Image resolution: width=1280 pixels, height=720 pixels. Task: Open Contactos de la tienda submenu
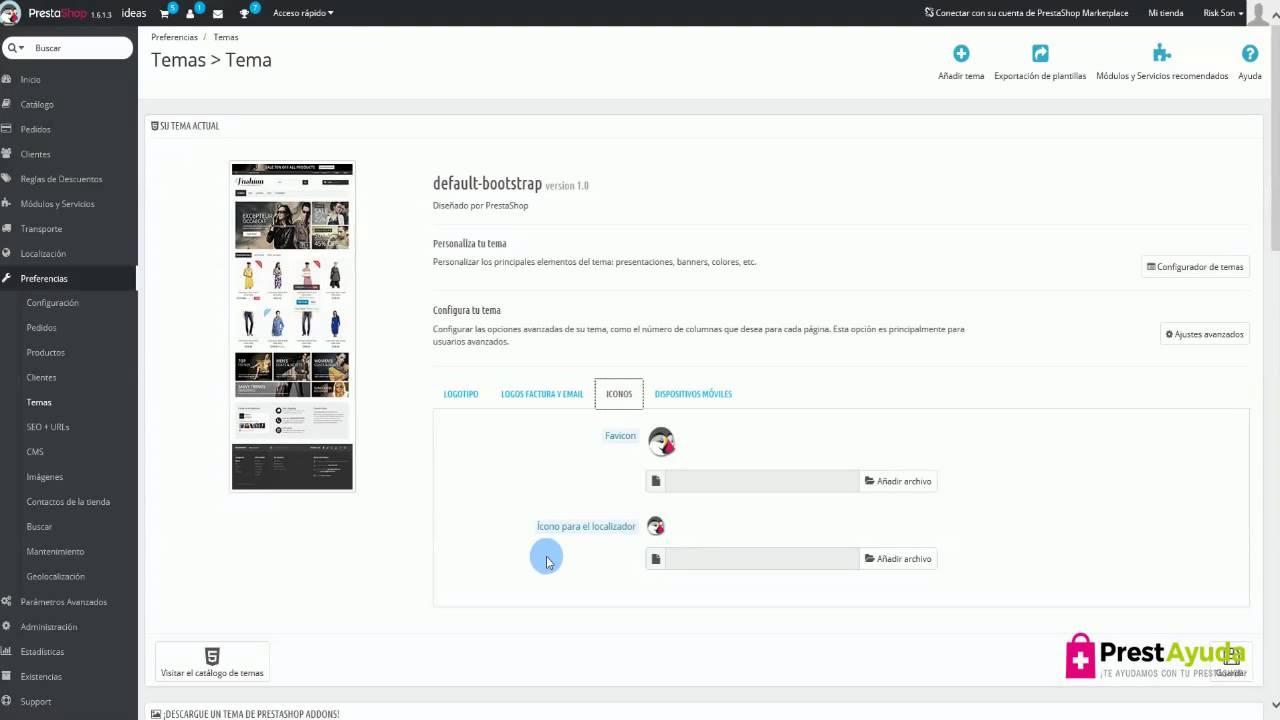tap(68, 502)
